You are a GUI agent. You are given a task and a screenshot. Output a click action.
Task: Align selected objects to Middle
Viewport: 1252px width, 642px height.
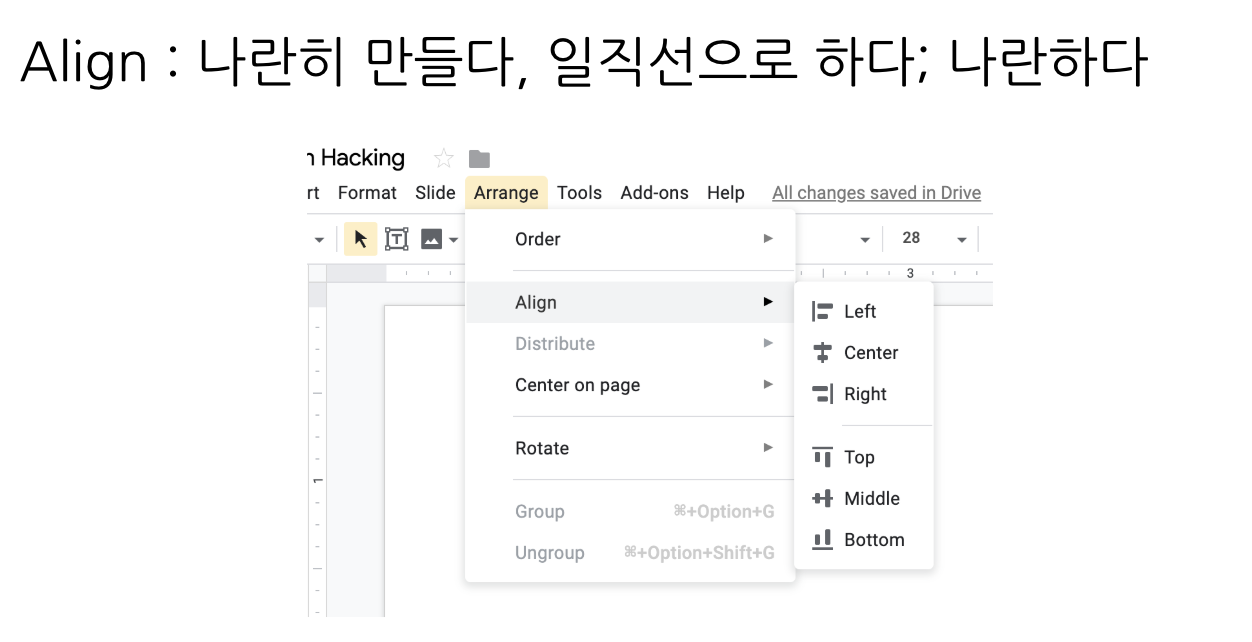point(870,498)
